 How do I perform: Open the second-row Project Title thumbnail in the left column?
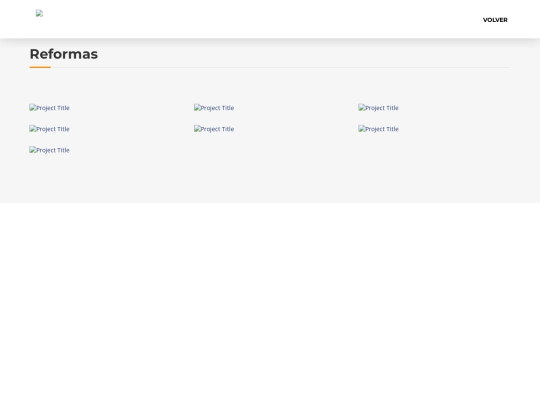click(x=49, y=129)
